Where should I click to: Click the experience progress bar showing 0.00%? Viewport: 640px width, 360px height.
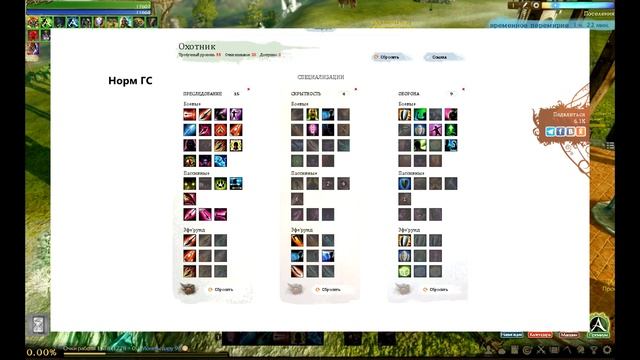click(x=145, y=353)
